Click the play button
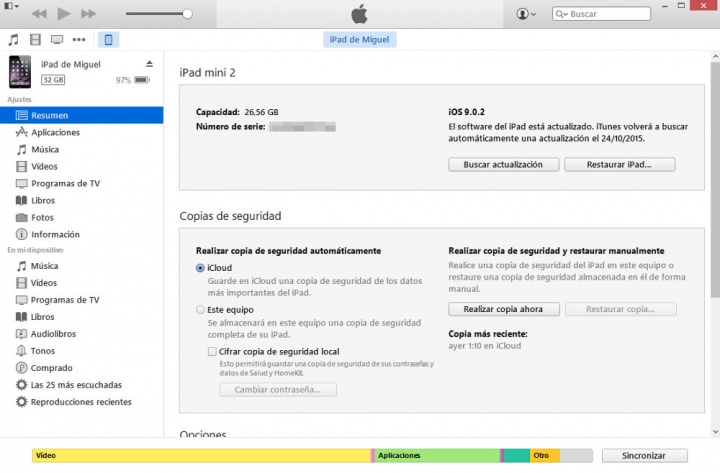The width and height of the screenshot is (720, 473). 64,13
